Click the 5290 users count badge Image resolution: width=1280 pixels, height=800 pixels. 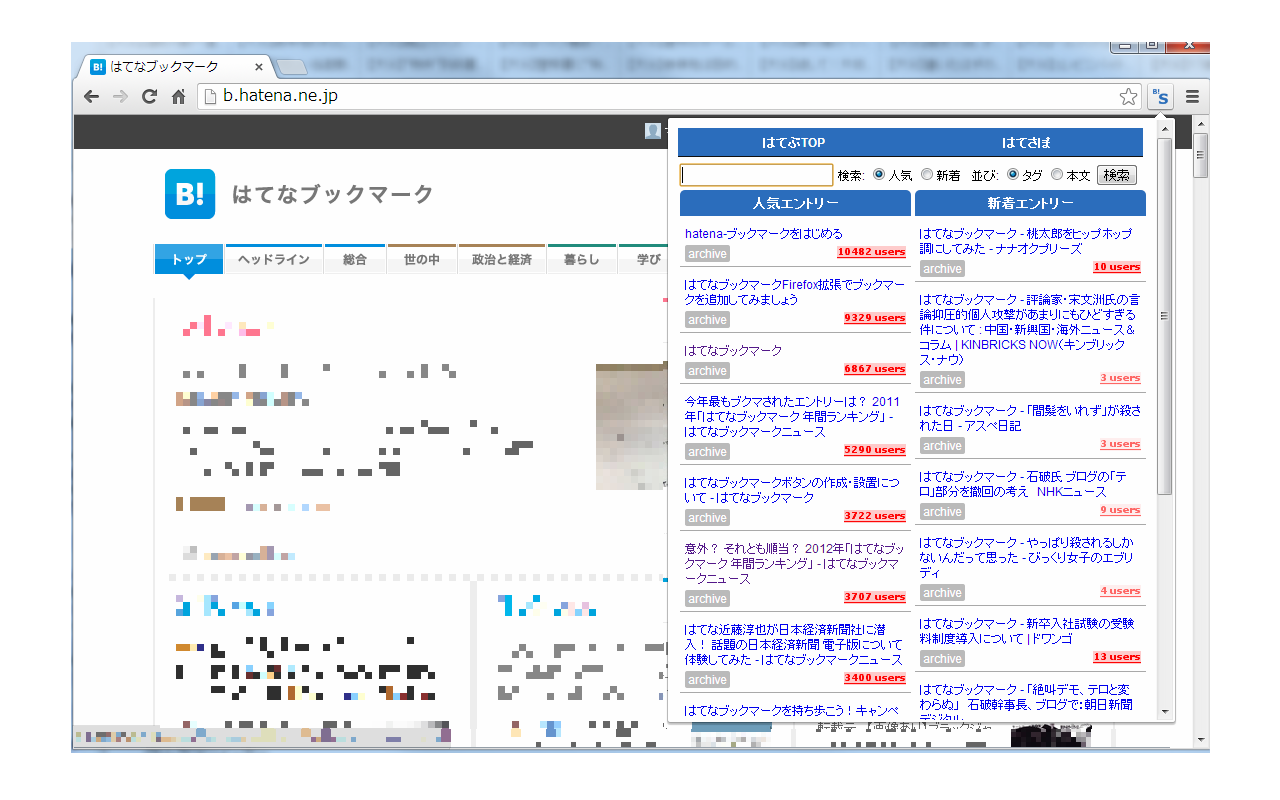point(875,450)
